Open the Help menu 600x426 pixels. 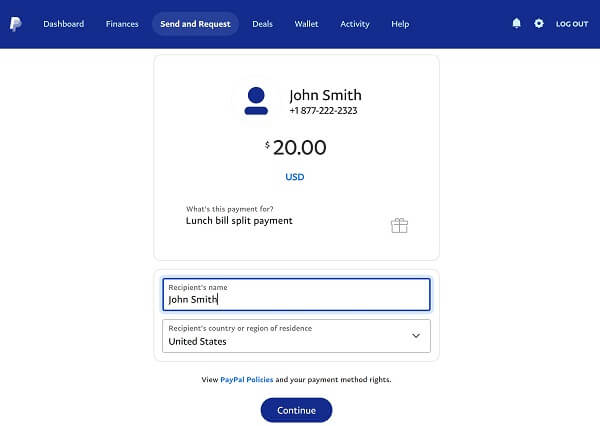click(x=400, y=24)
